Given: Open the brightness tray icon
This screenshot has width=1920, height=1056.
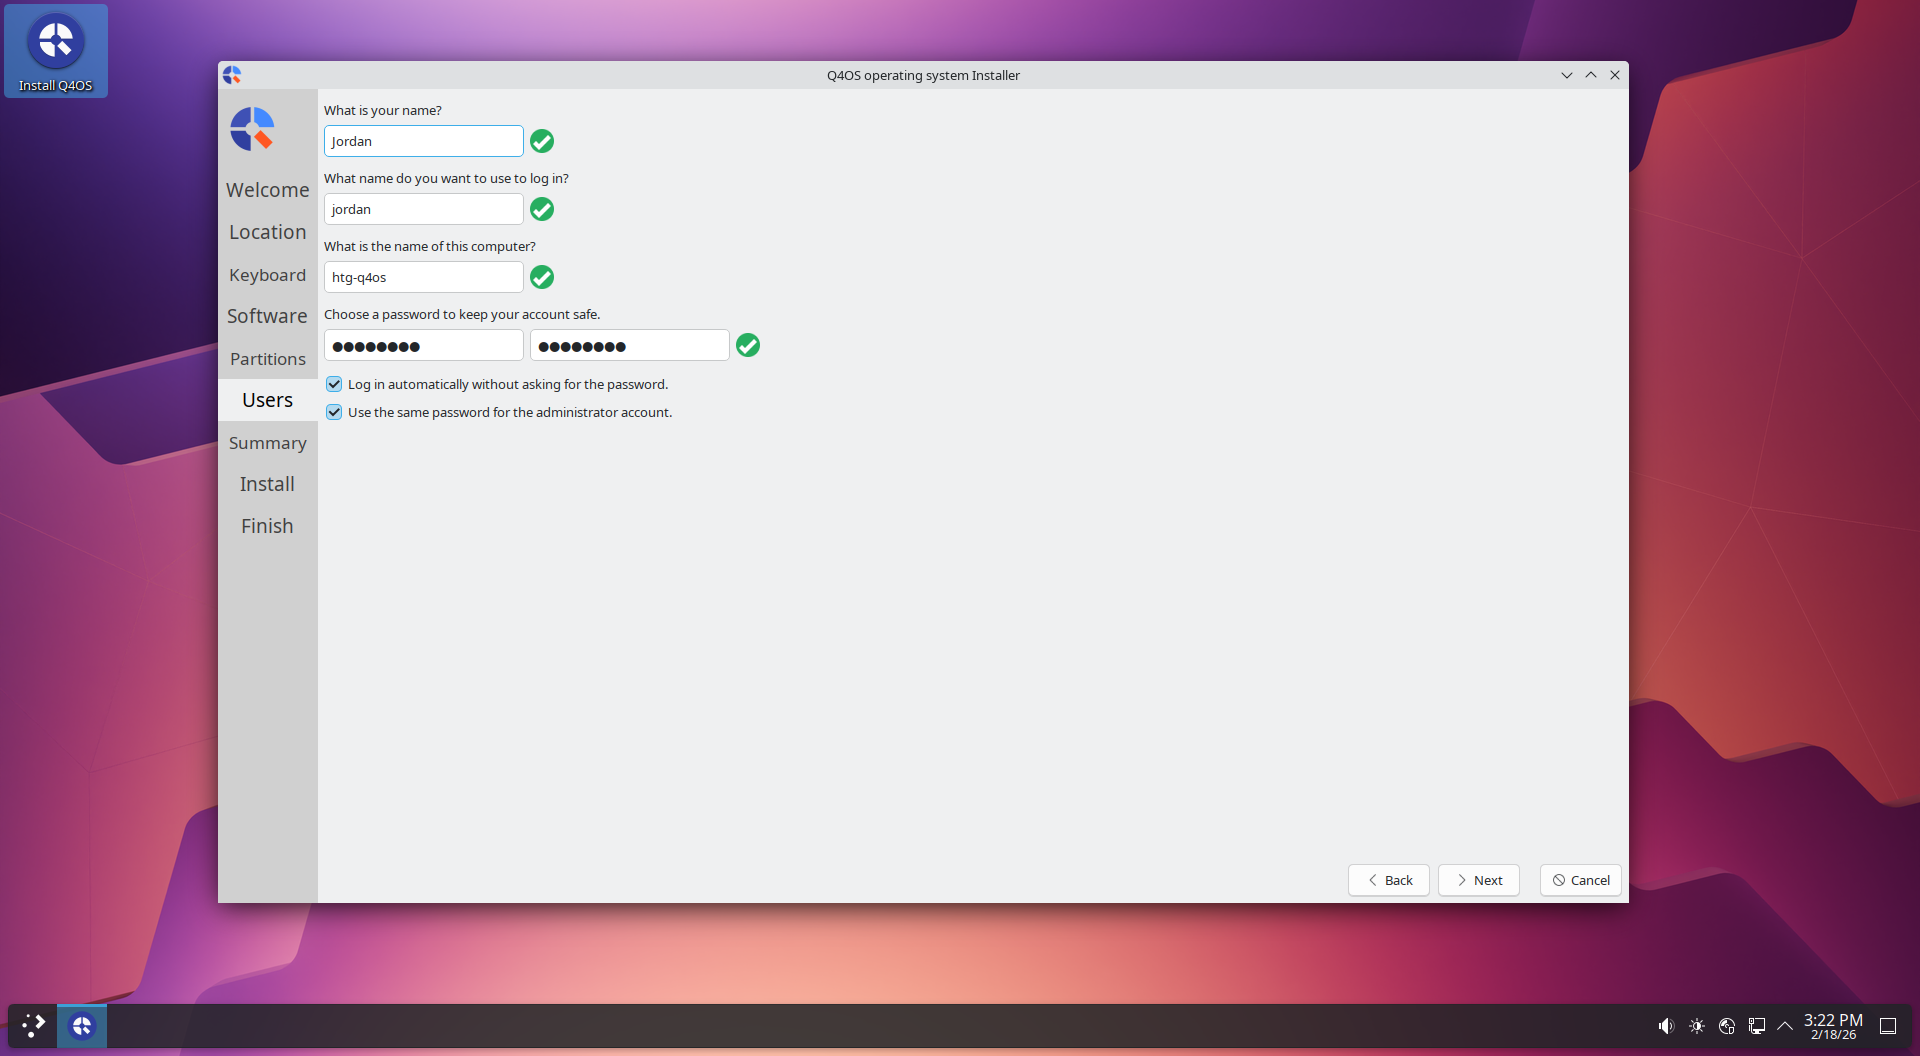Looking at the screenshot, I should 1697,1026.
